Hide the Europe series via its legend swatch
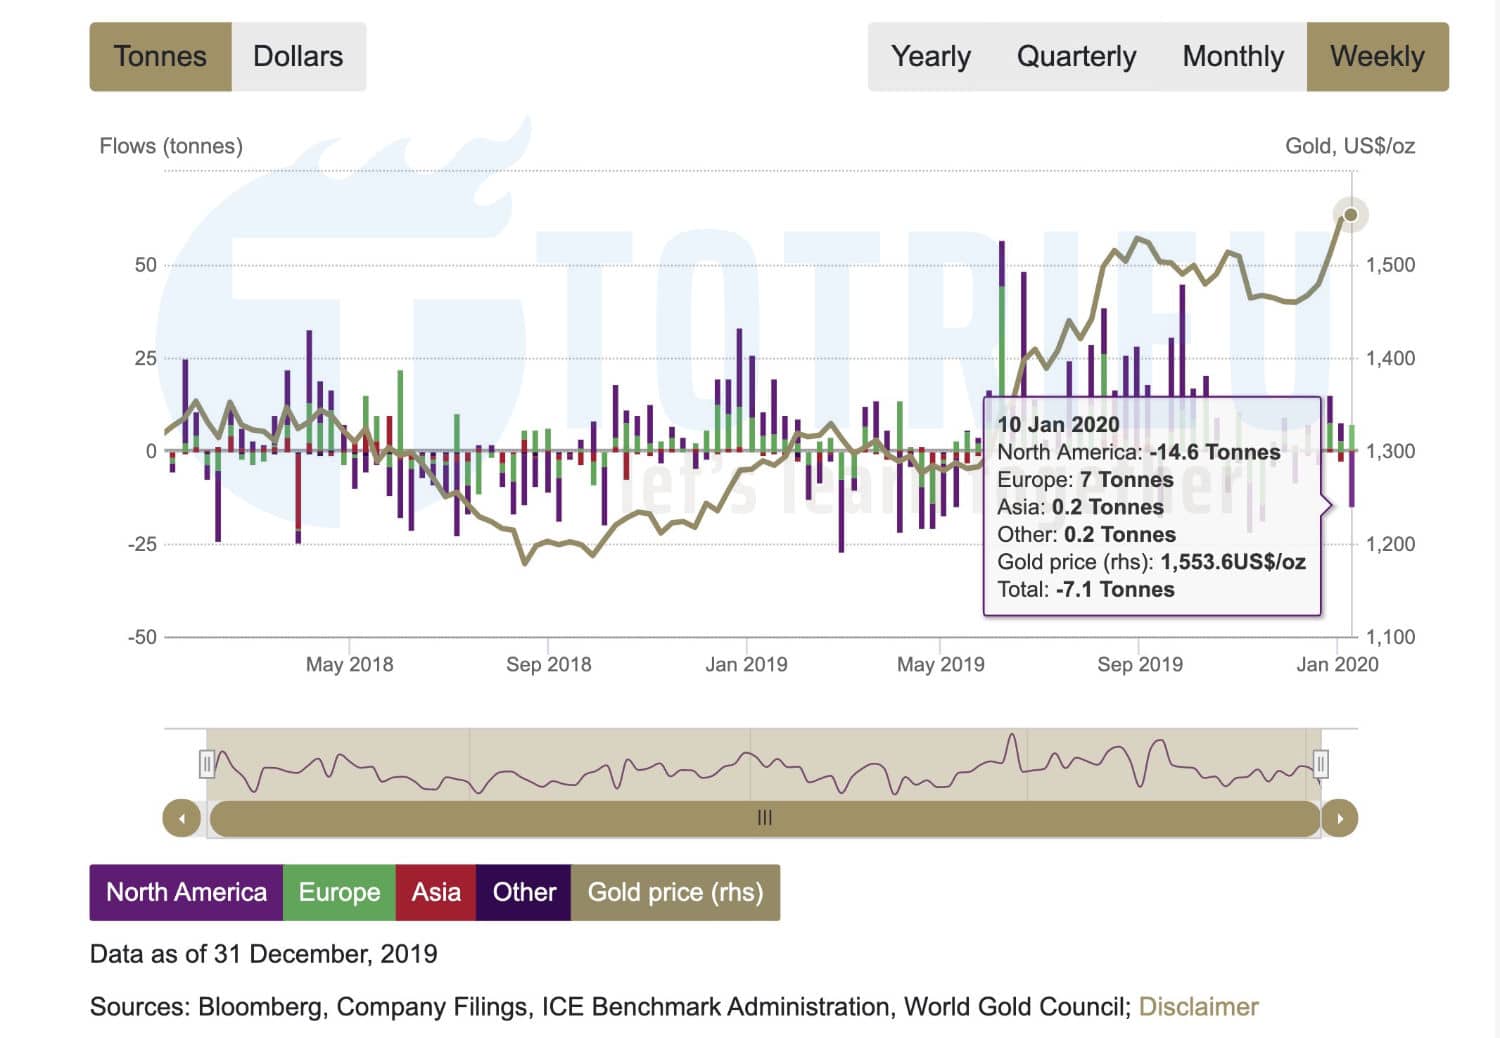The height and width of the screenshot is (1038, 1500). tap(339, 892)
